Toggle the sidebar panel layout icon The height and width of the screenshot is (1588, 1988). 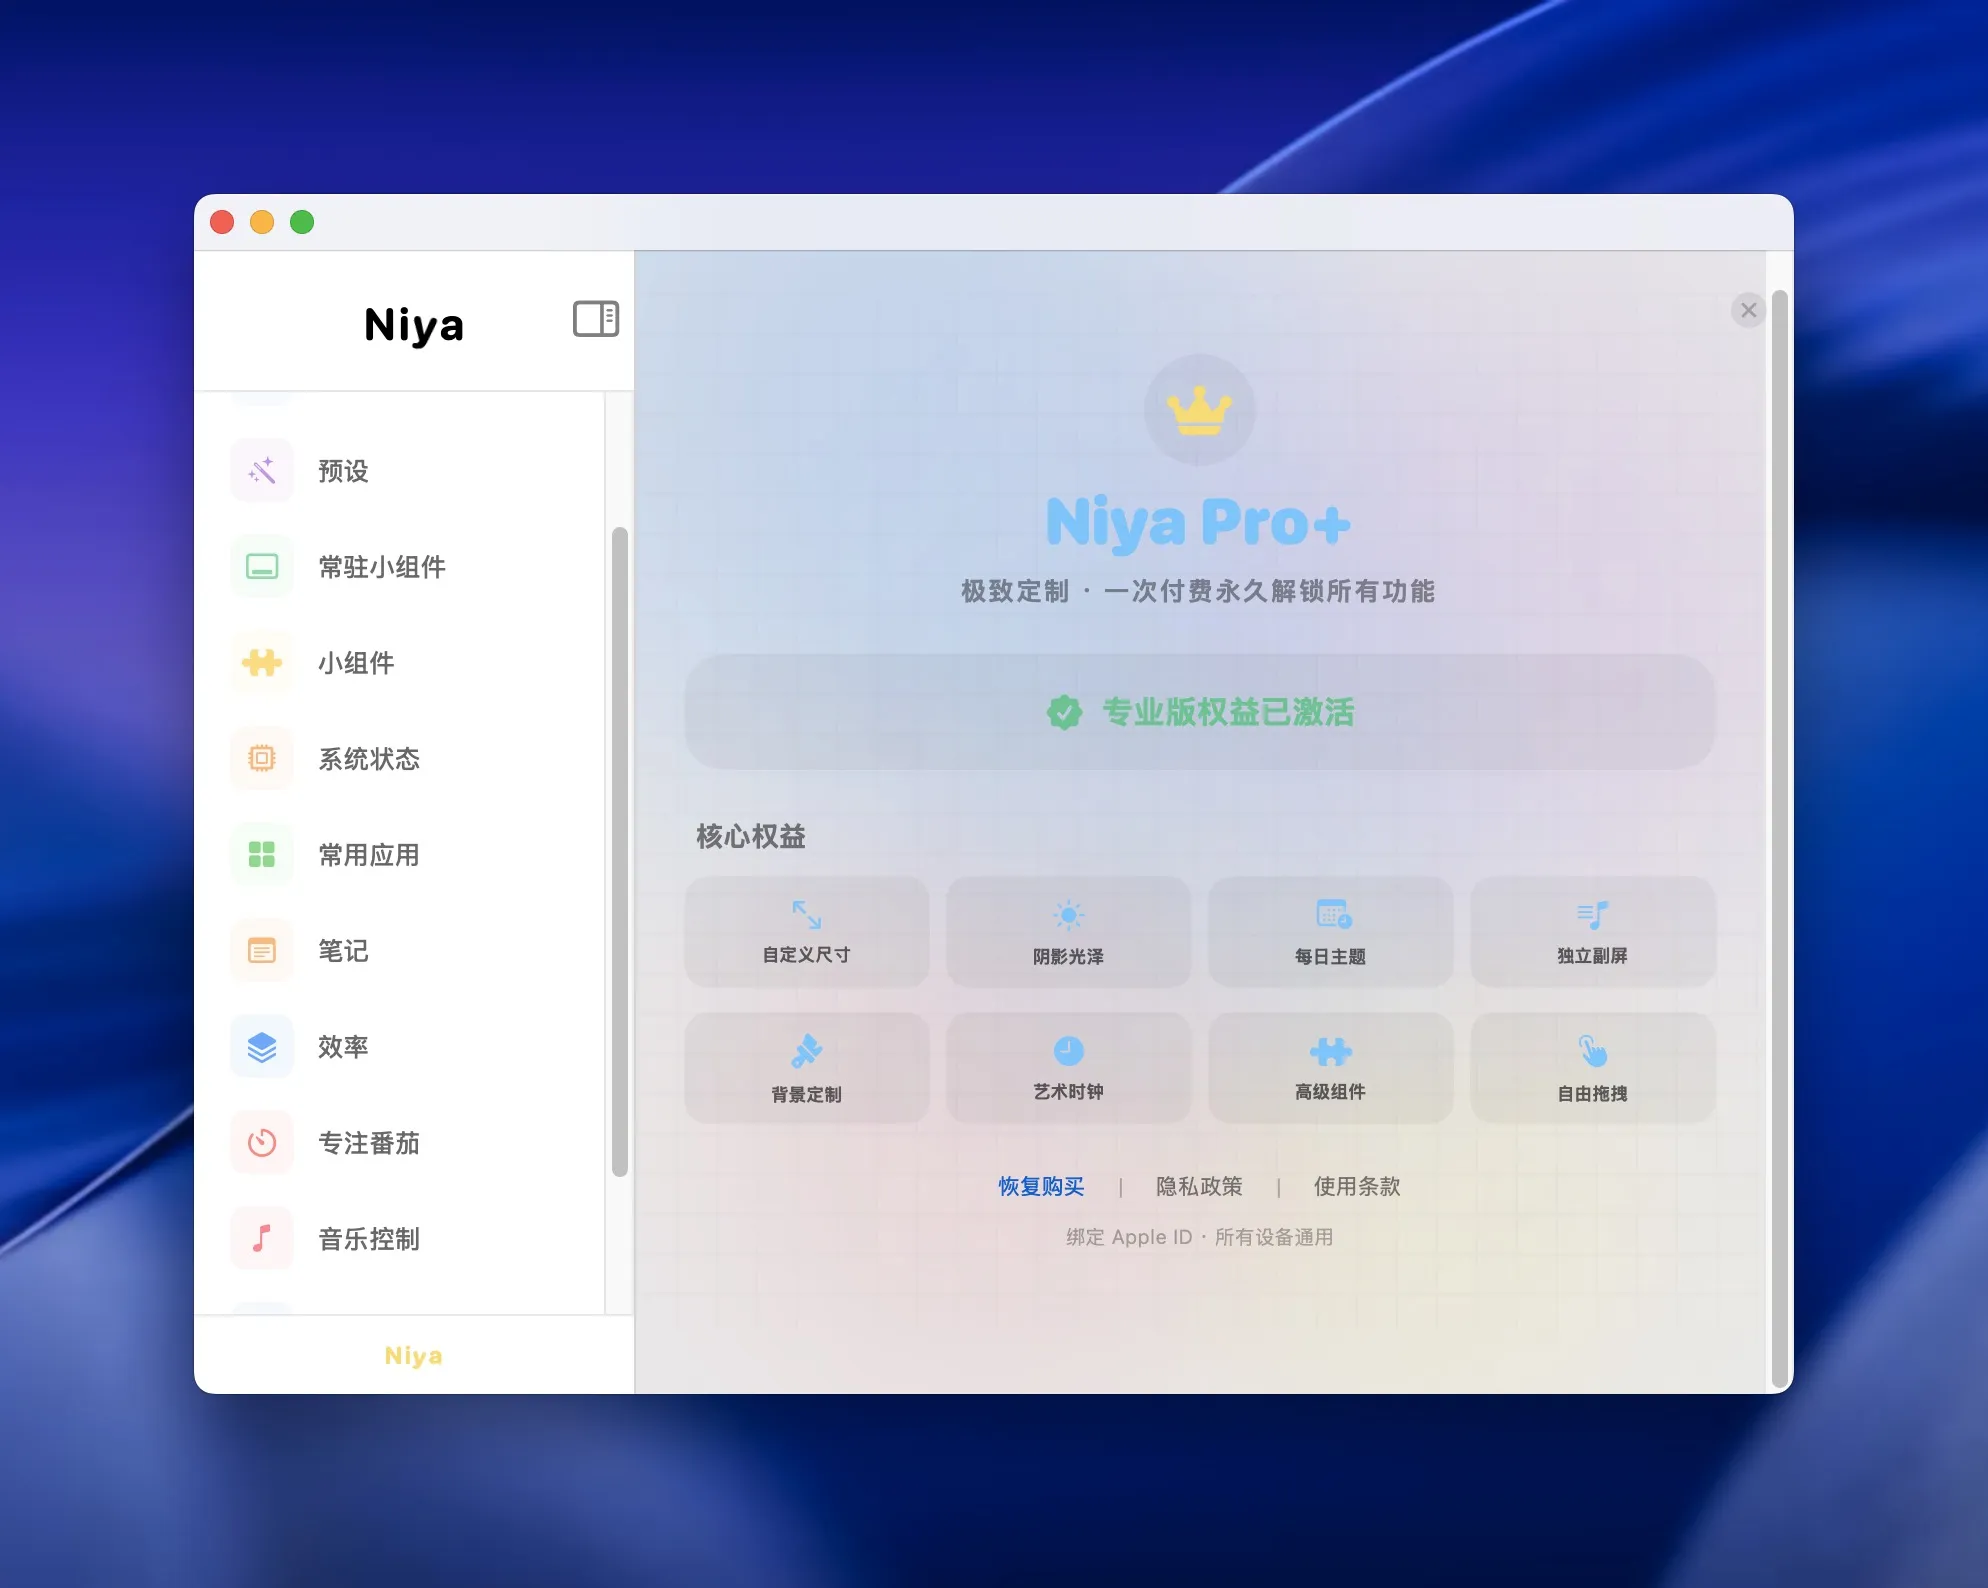tap(596, 319)
